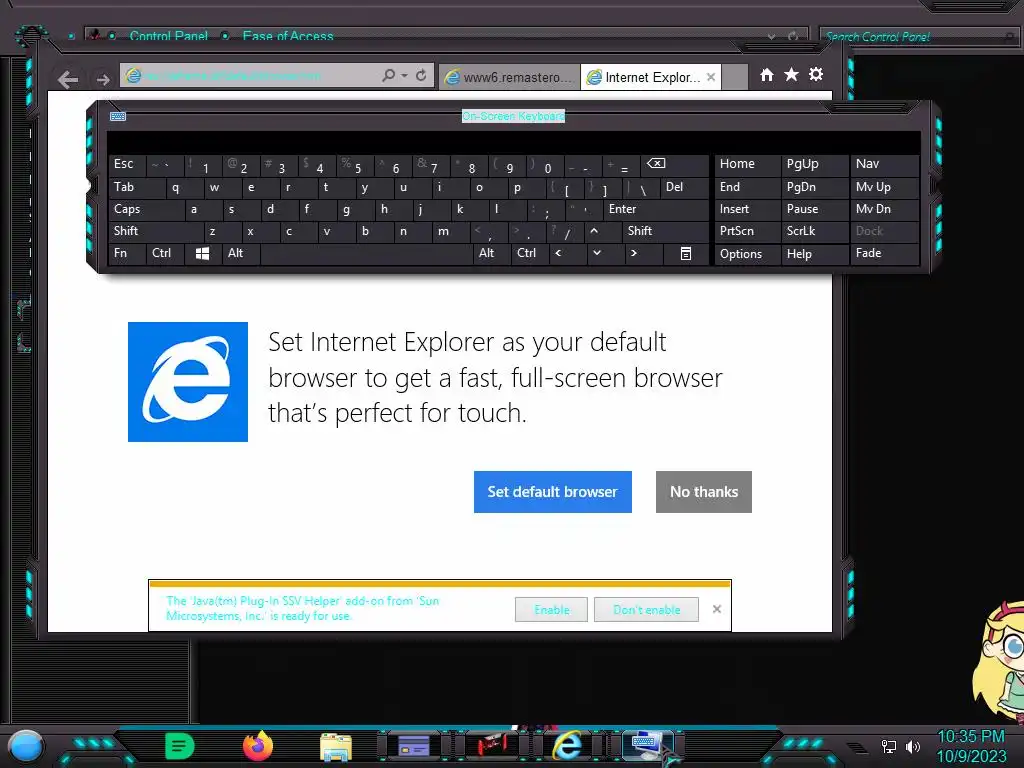Toggle the left Alt key
Screen dimensions: 1024x768
pos(240,253)
